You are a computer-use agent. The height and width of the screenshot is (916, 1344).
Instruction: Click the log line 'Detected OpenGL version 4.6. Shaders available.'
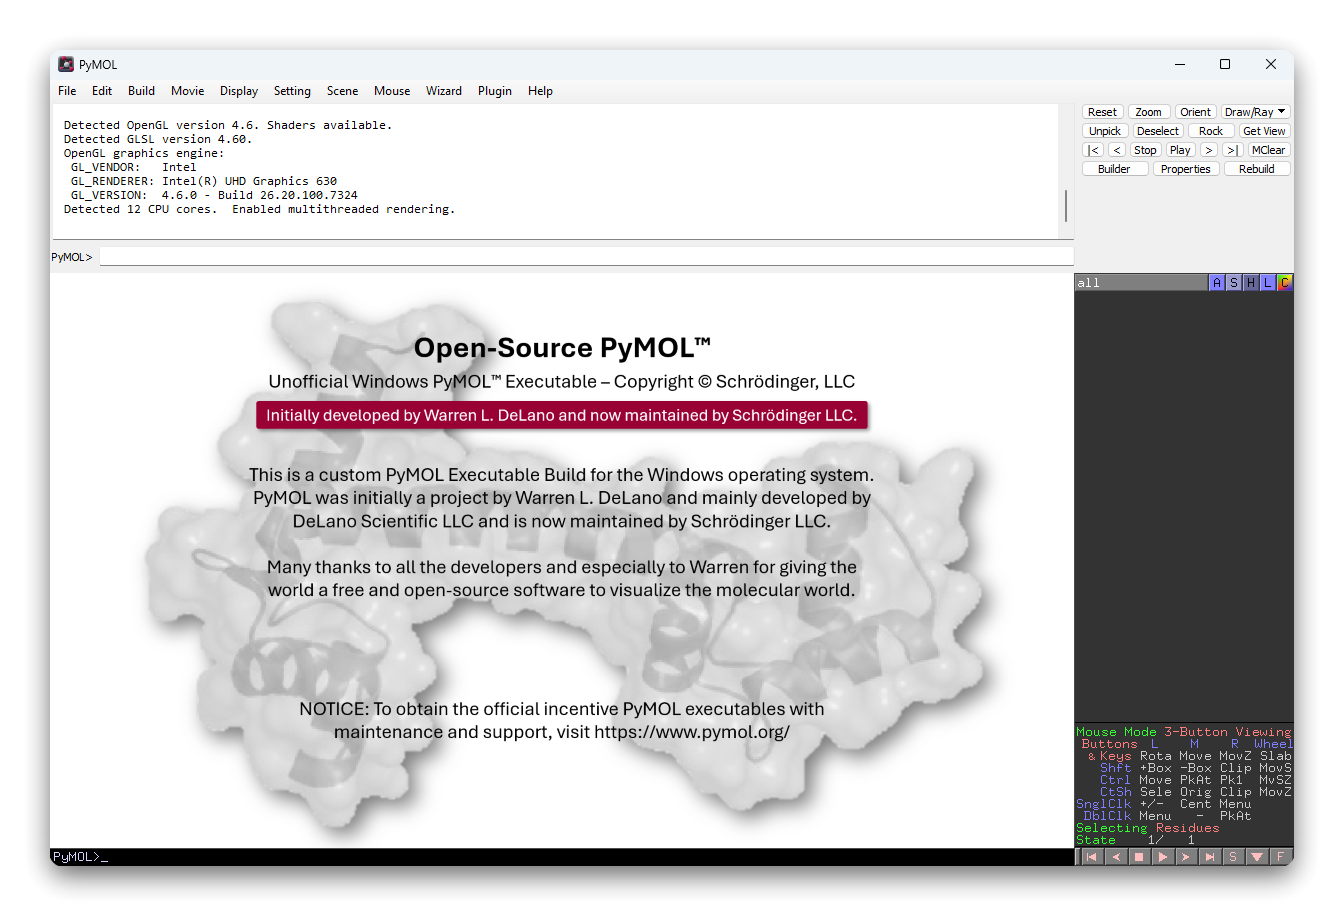click(x=228, y=125)
